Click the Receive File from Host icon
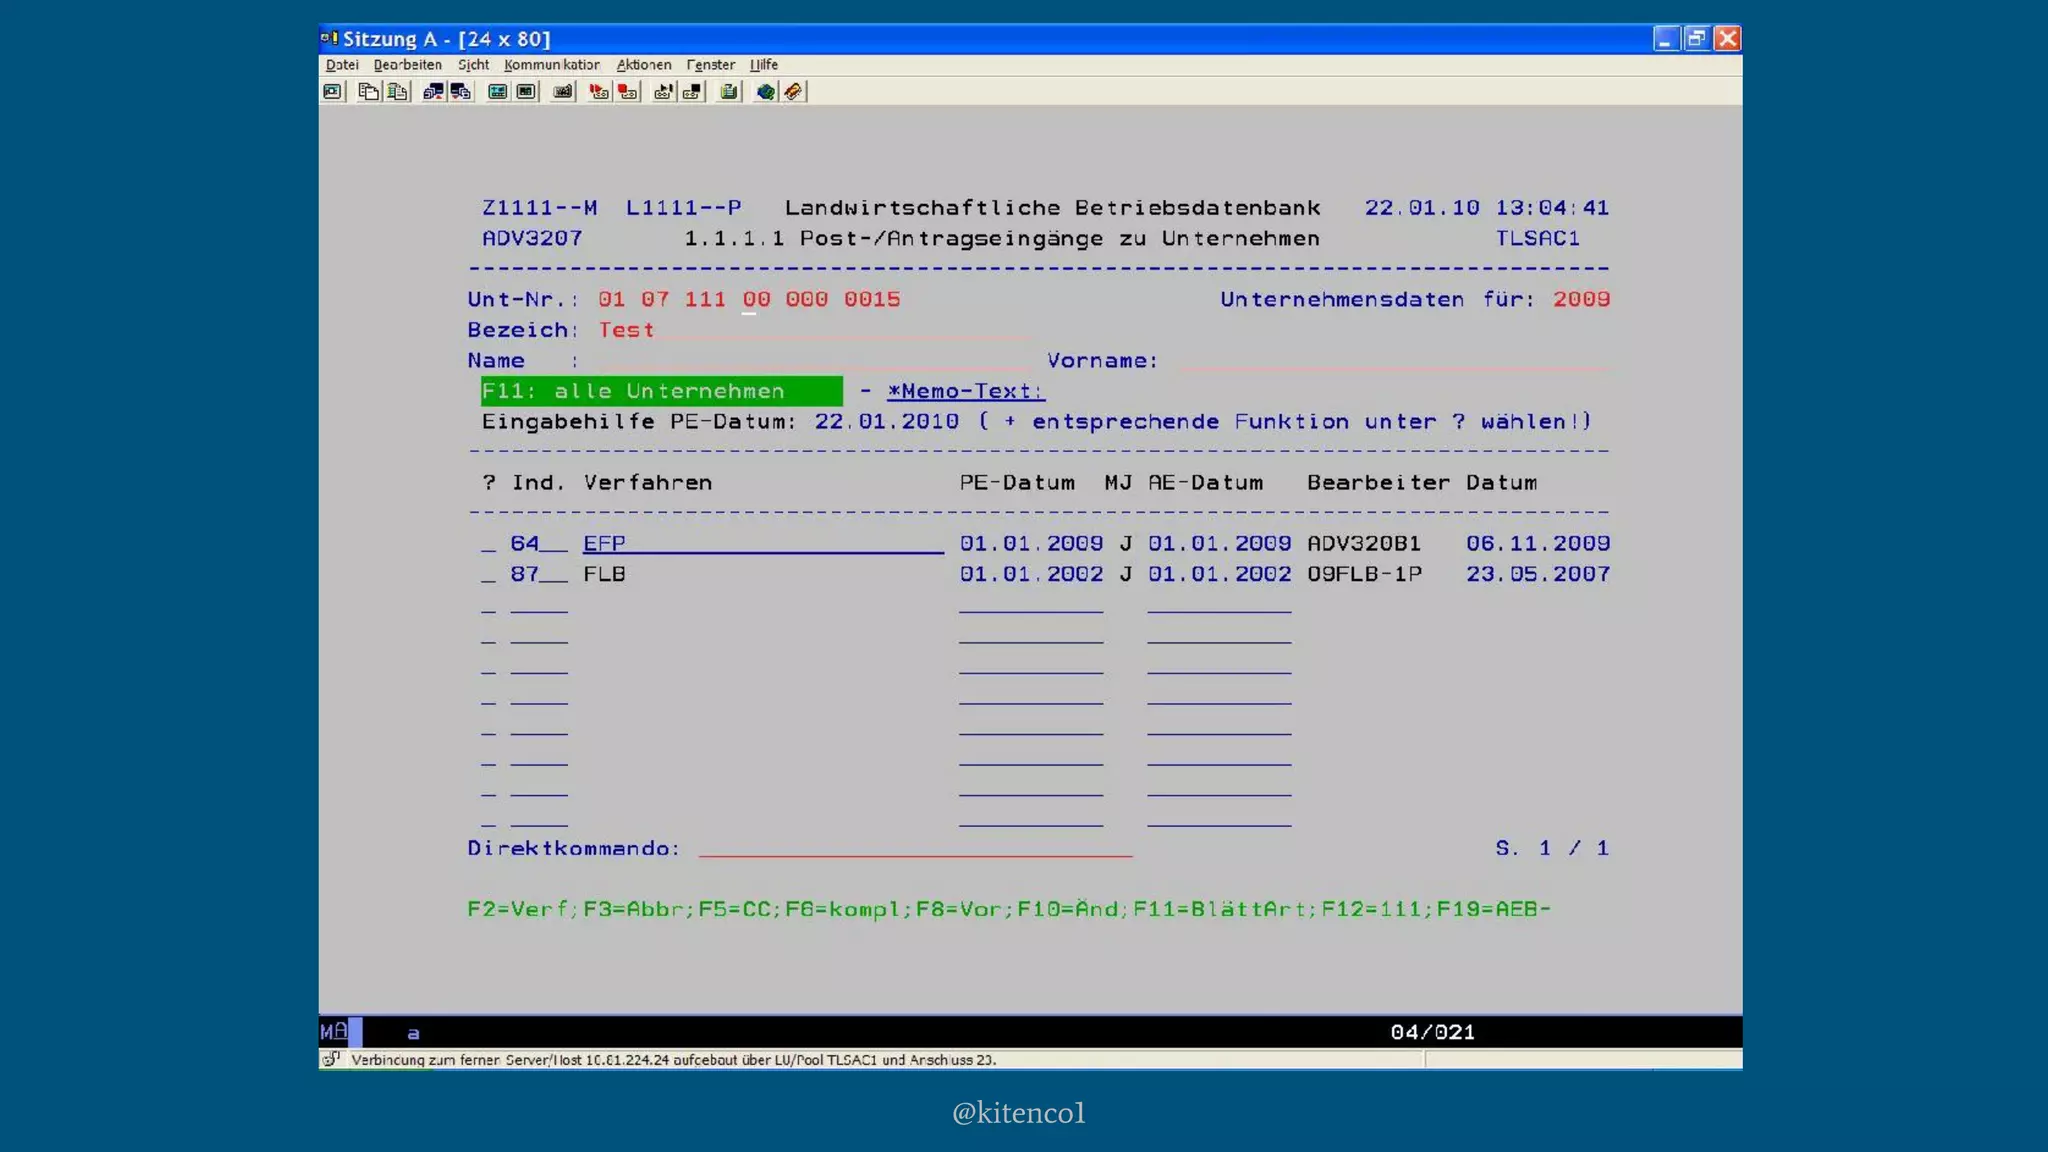 (x=460, y=92)
